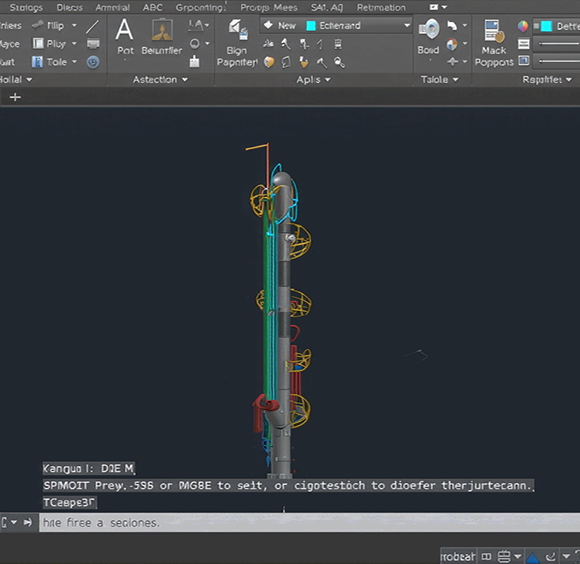The image size is (580, 564).
Task: Click the New layer button
Action: tap(280, 26)
